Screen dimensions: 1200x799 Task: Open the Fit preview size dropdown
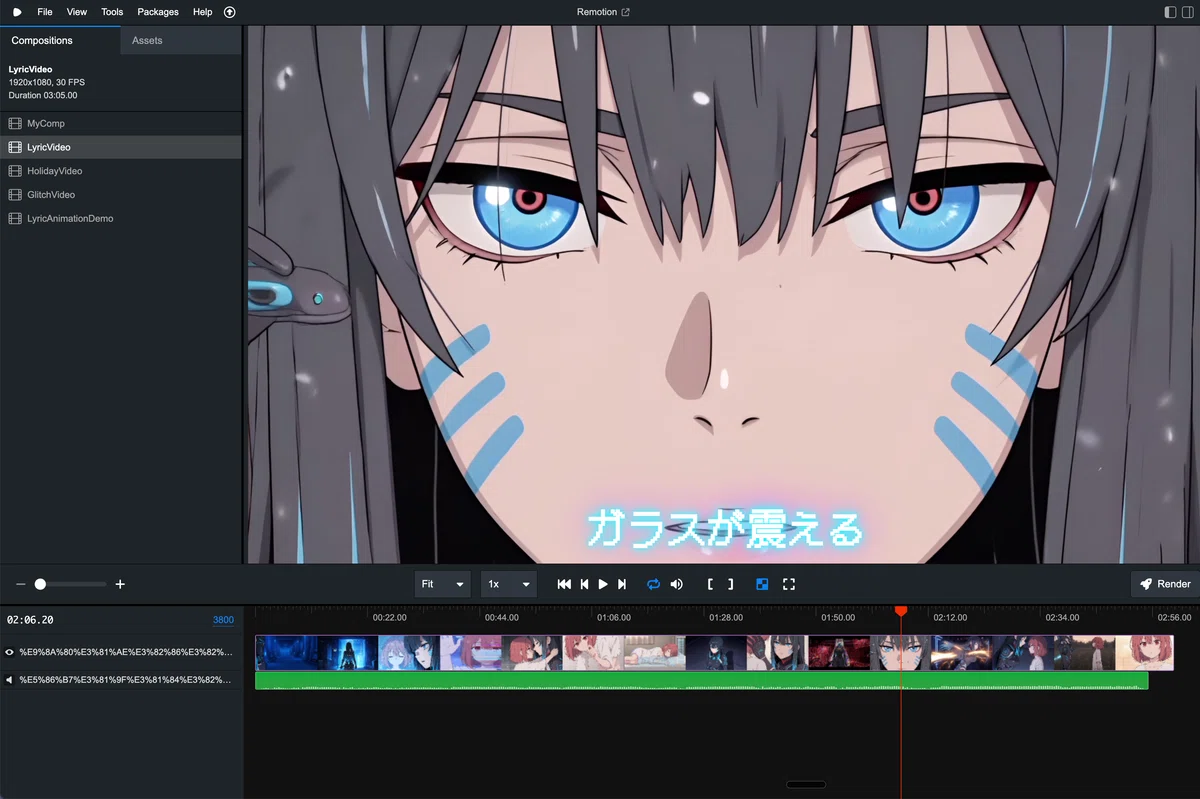(x=442, y=584)
